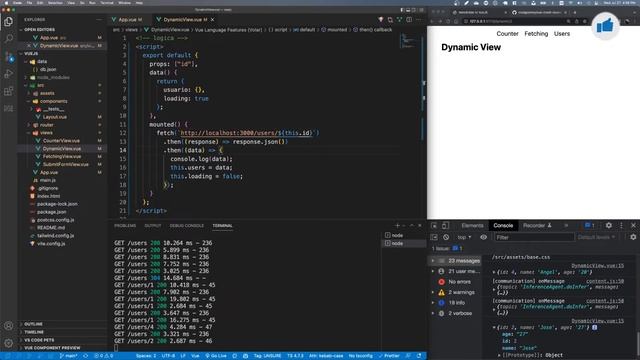Open Source Control view in activity bar
Screen dimensions: 640x360
pos(9,56)
